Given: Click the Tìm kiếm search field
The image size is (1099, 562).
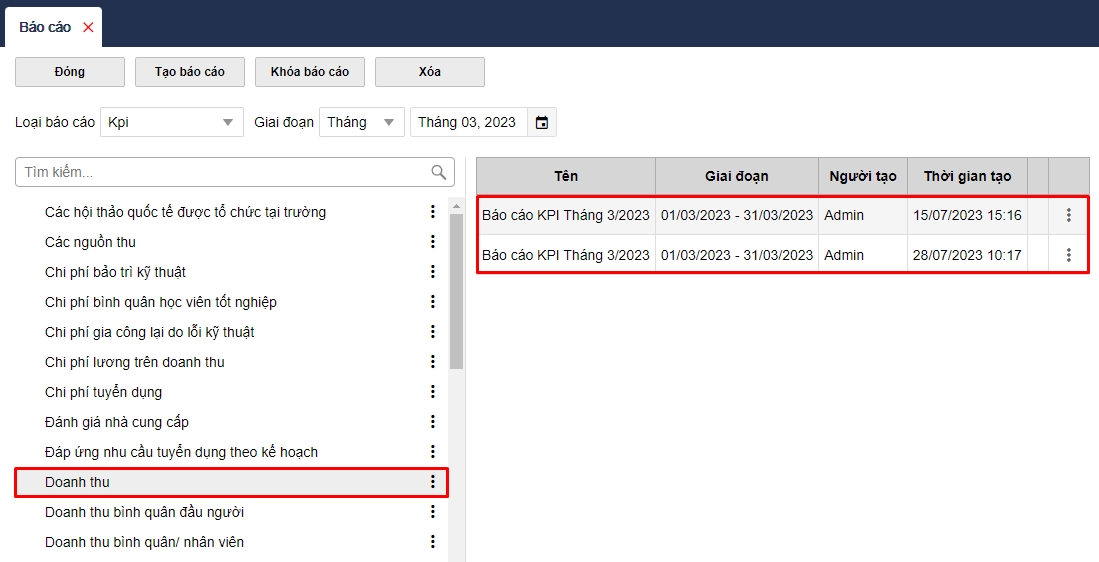Looking at the screenshot, I should [x=220, y=172].
